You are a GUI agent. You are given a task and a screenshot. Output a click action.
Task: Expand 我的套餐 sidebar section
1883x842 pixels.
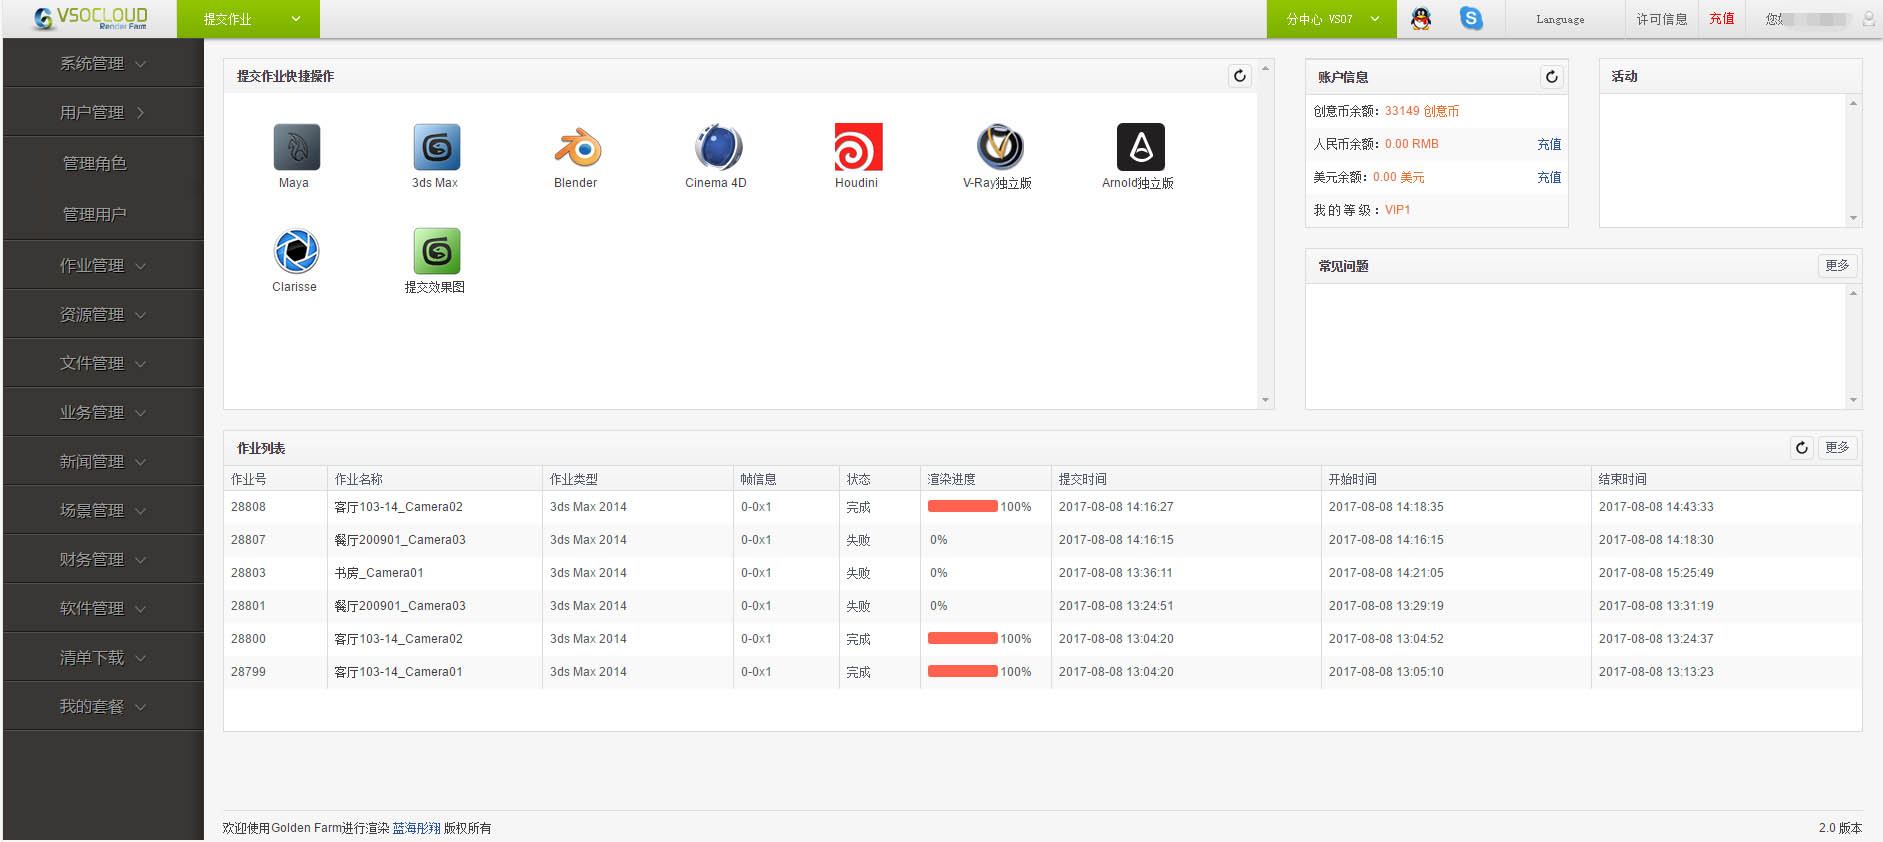point(103,706)
